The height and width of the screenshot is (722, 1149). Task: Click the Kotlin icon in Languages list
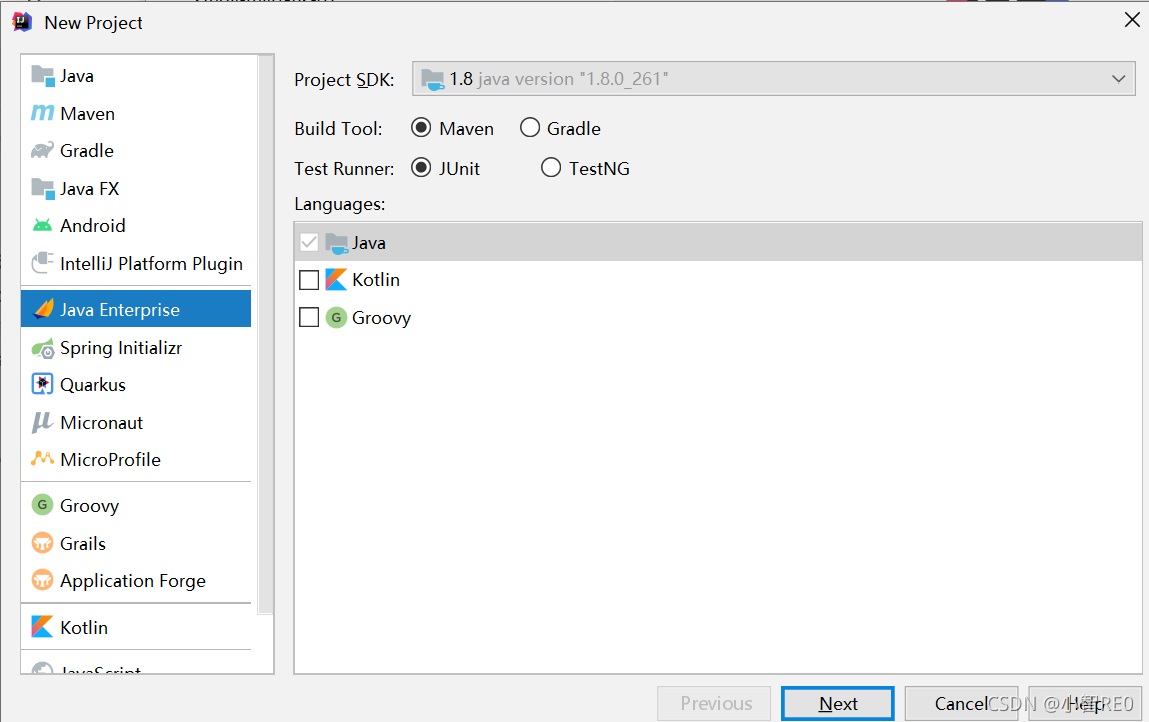336,279
